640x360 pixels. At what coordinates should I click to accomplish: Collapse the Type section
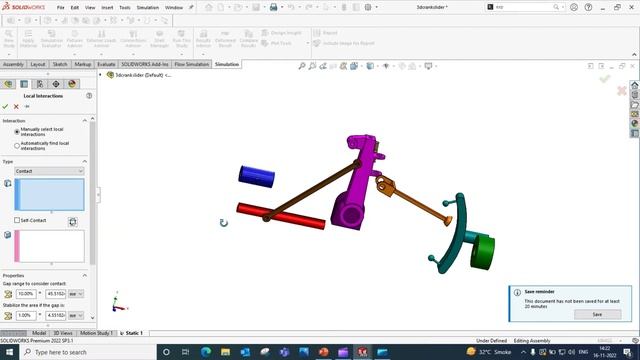click(x=84, y=162)
